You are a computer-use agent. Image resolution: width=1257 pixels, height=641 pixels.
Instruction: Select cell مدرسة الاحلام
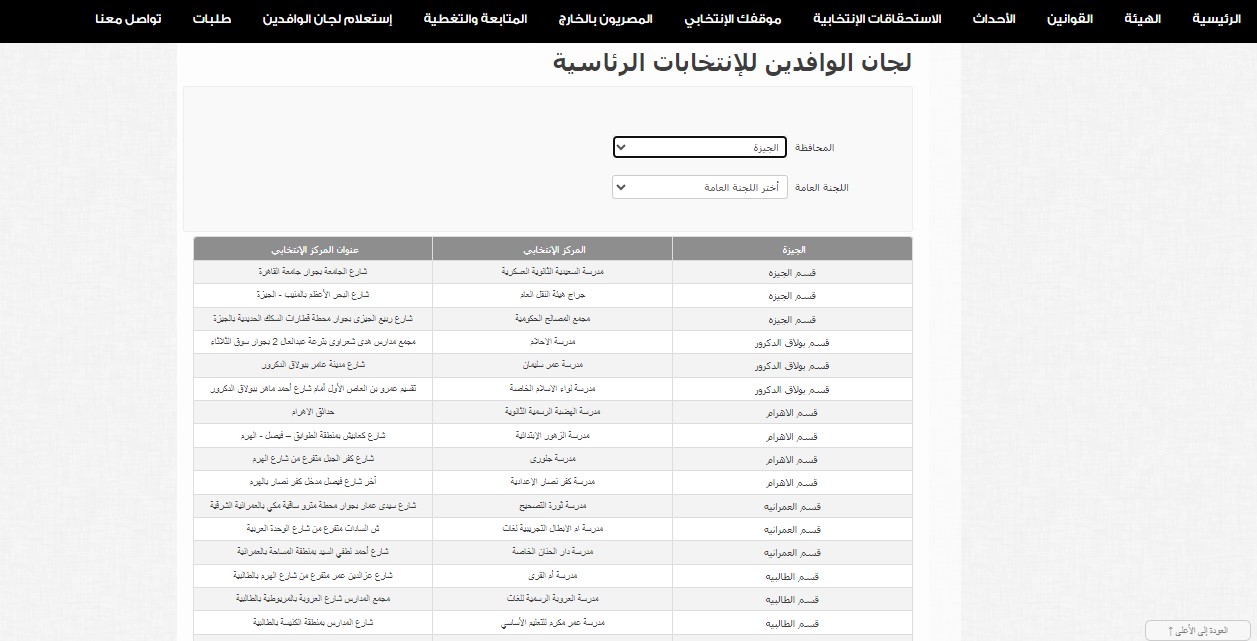click(553, 342)
